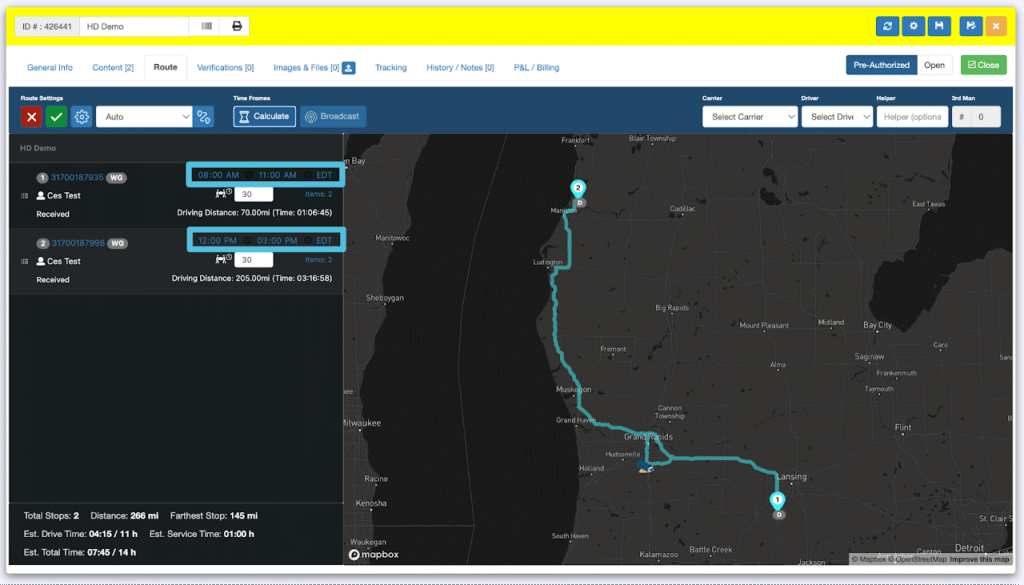Click the Helper optional input field
1024x585 pixels.
pyautogui.click(x=912, y=117)
